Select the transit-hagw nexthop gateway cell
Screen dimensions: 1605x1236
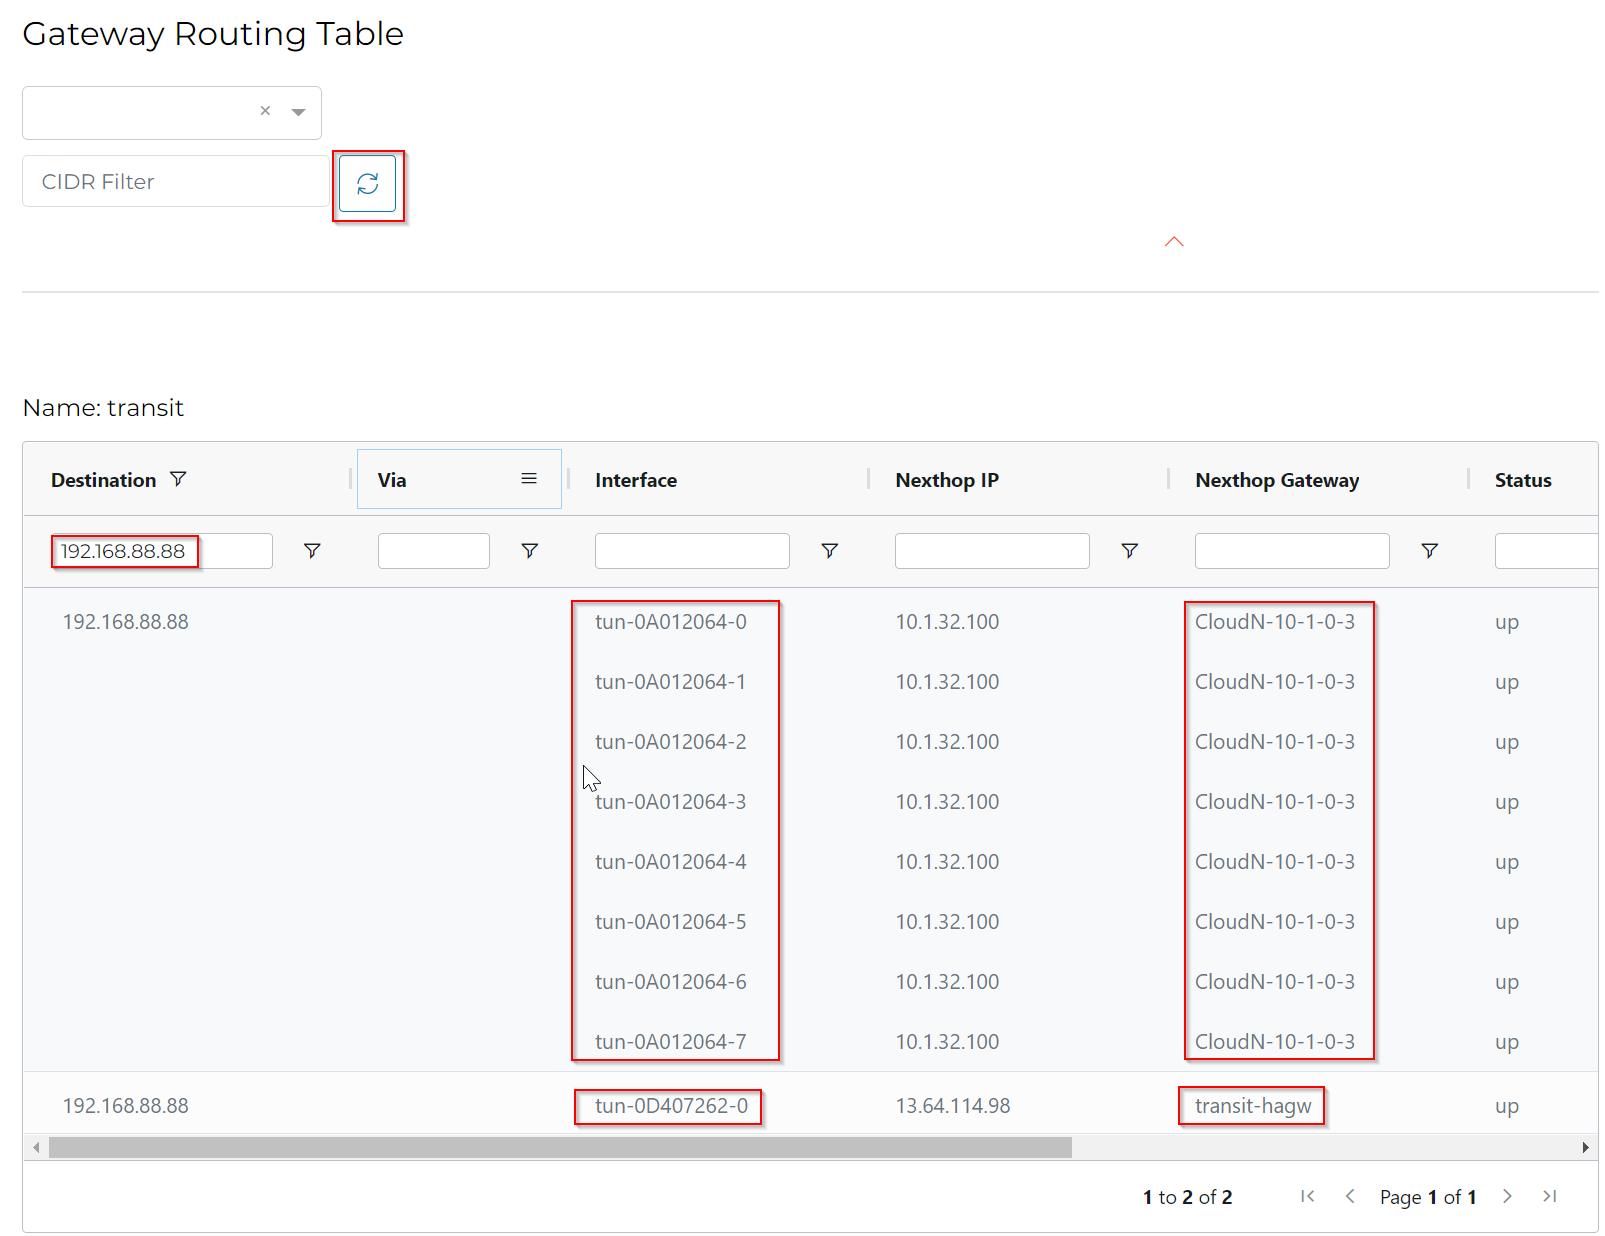tap(1252, 1106)
